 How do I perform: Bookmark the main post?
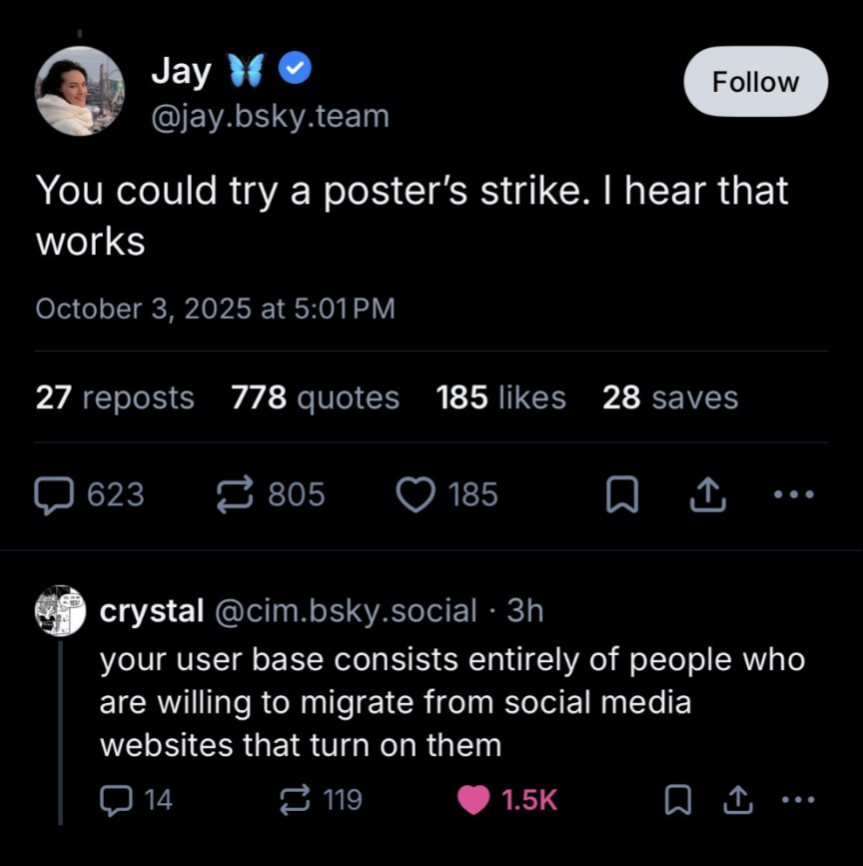(621, 495)
